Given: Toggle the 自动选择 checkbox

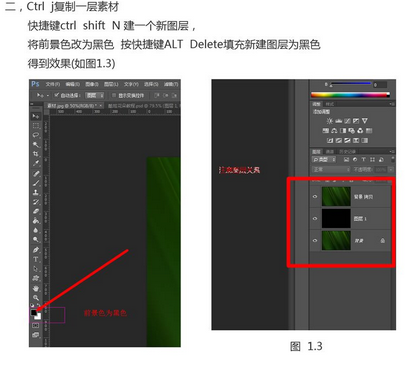Looking at the screenshot, I should (57, 95).
